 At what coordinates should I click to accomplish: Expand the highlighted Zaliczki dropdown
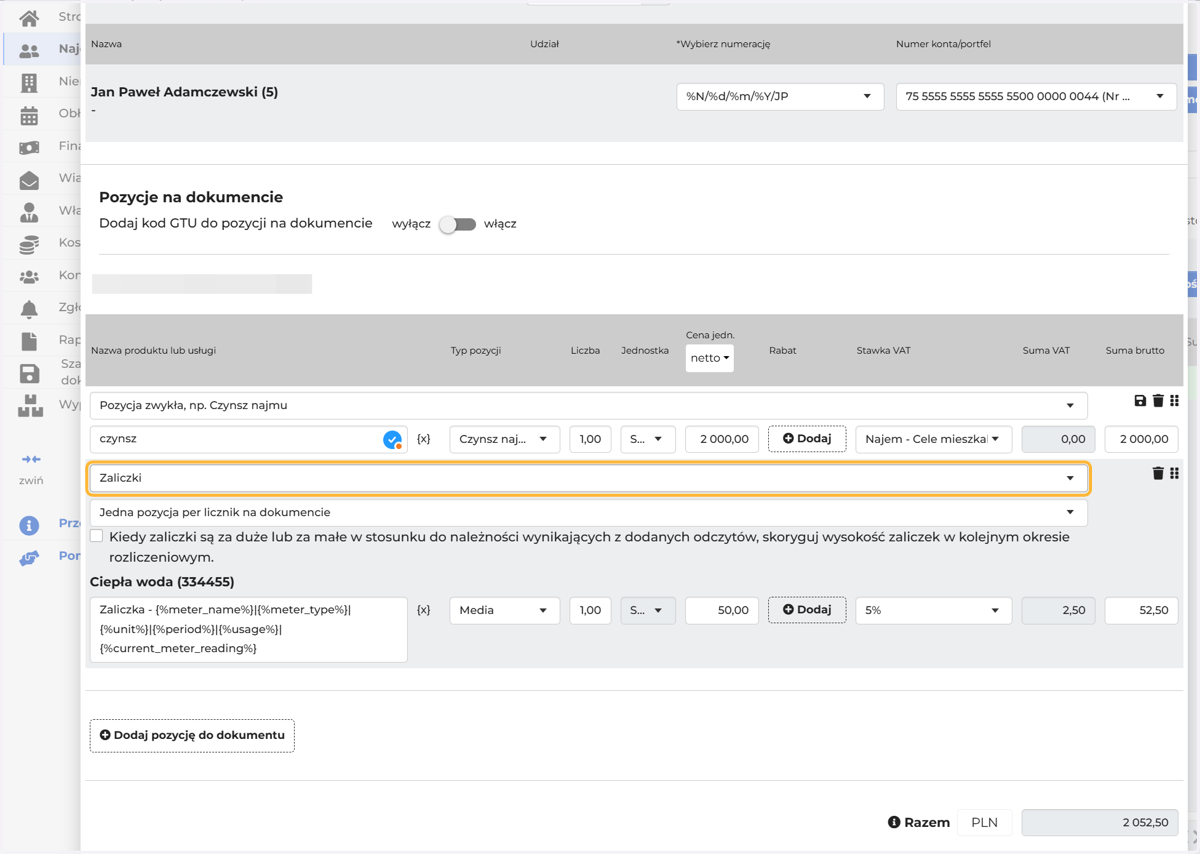(x=589, y=478)
